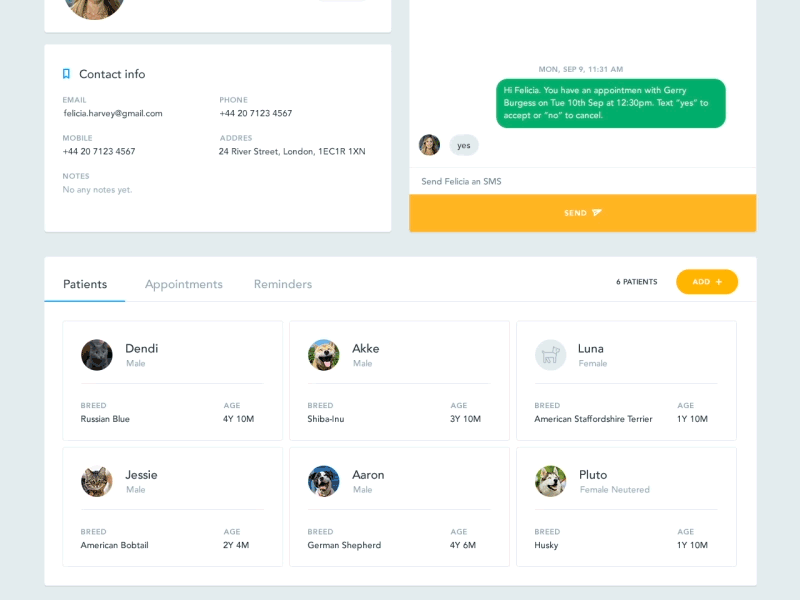
Task: Focus the Send Felicia an SMS field
Action: (583, 181)
